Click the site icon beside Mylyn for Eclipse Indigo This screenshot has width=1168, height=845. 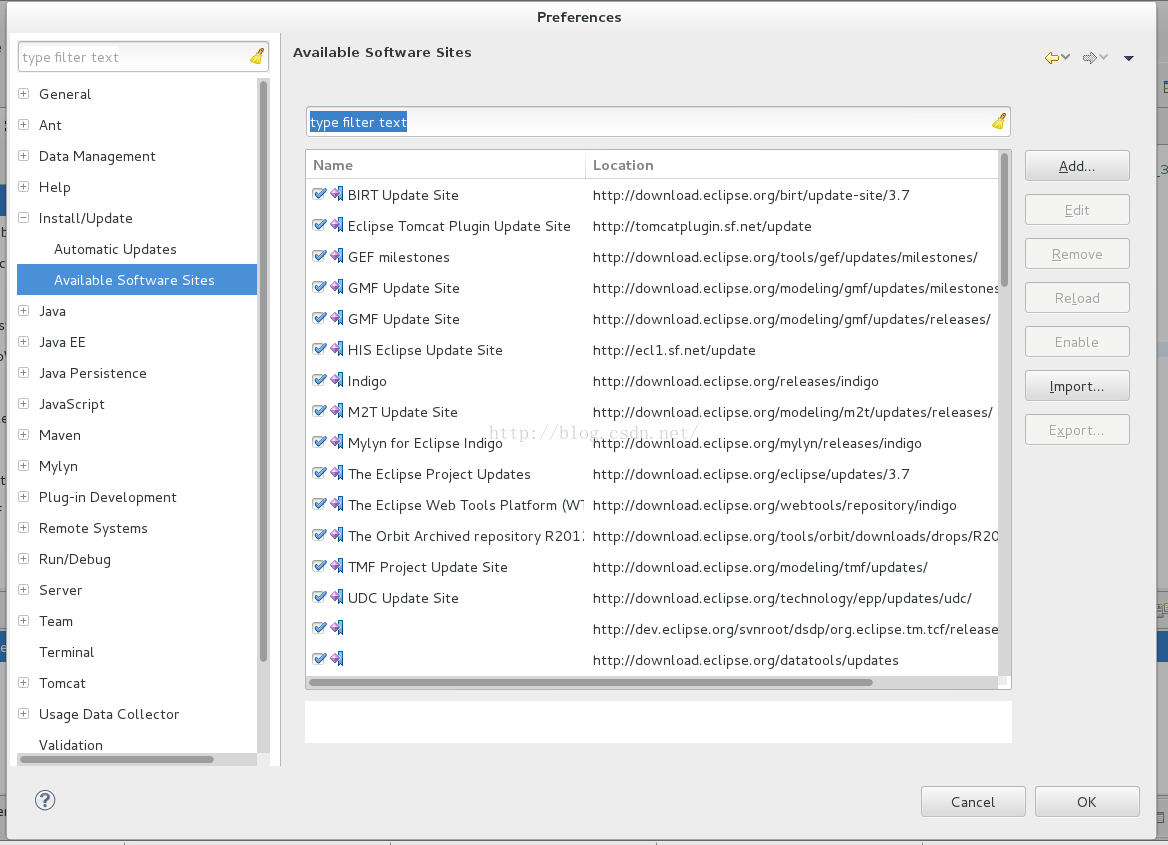pos(337,442)
